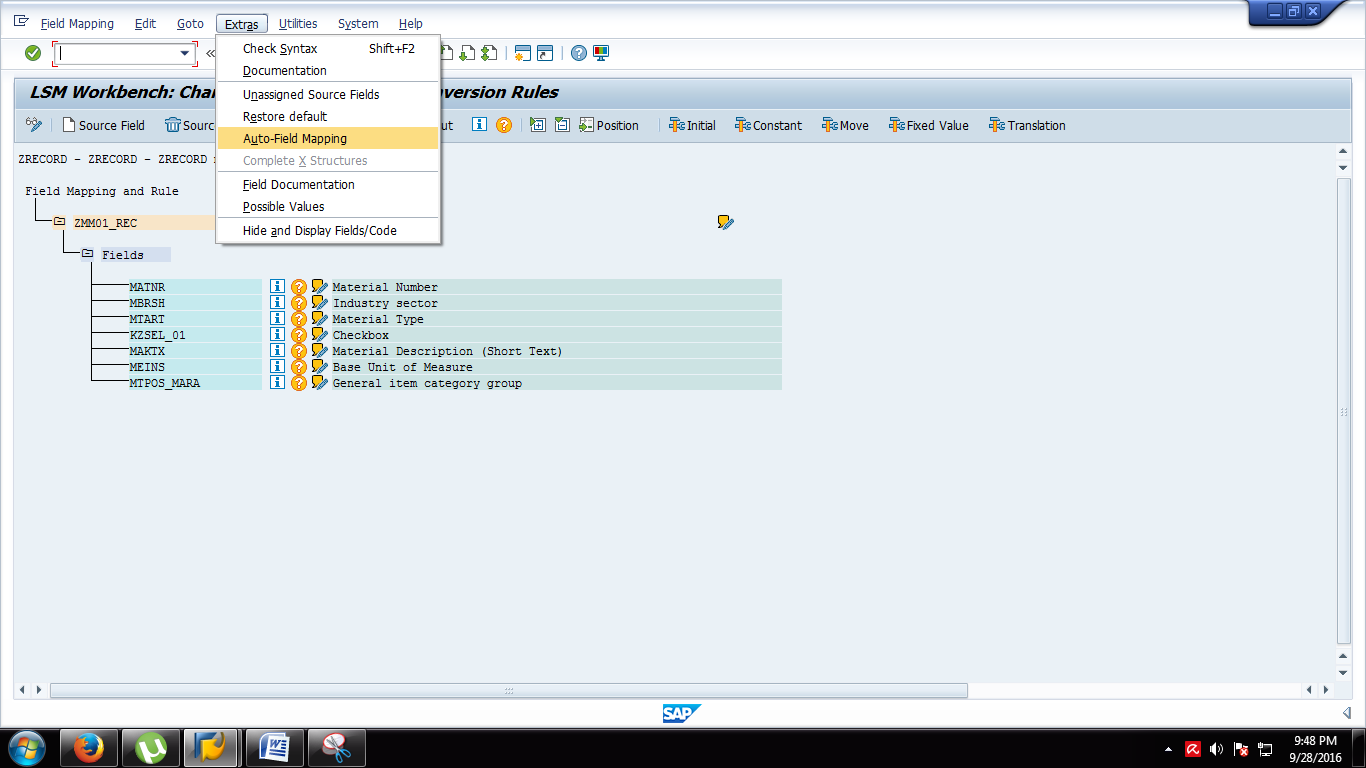
Task: Open the blue Help question mark icon
Action: pyautogui.click(x=579, y=53)
